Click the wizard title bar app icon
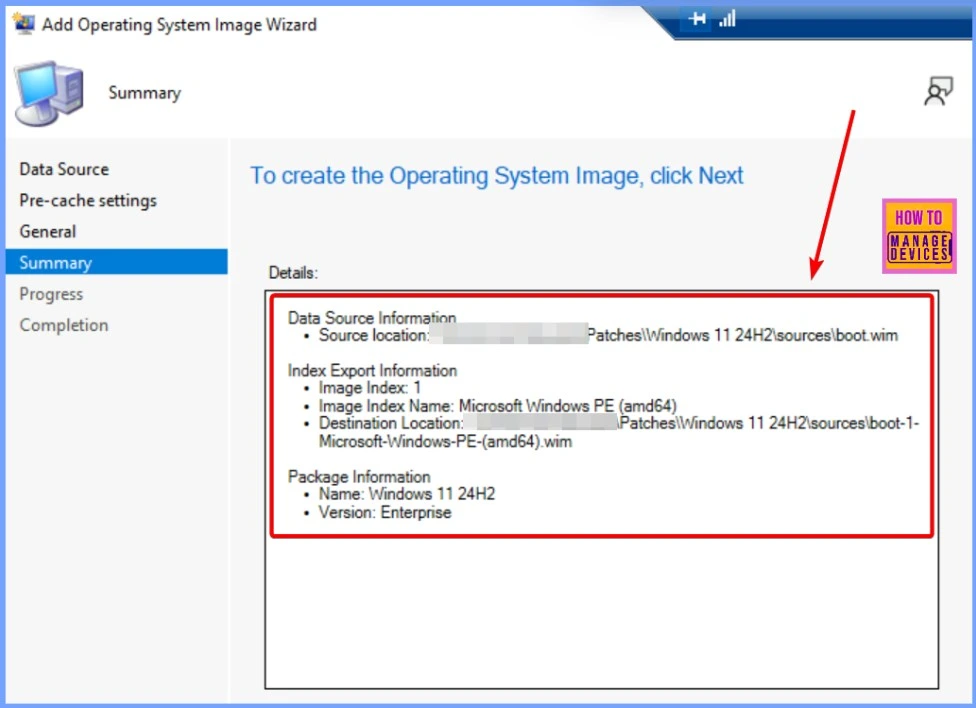 point(24,24)
